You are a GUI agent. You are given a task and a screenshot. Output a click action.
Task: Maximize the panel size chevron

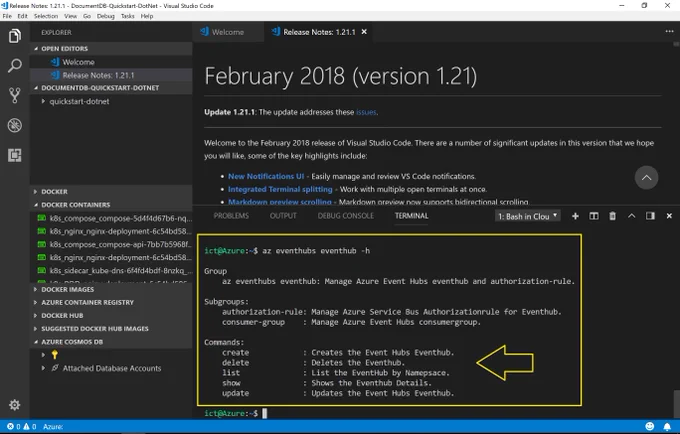point(631,216)
